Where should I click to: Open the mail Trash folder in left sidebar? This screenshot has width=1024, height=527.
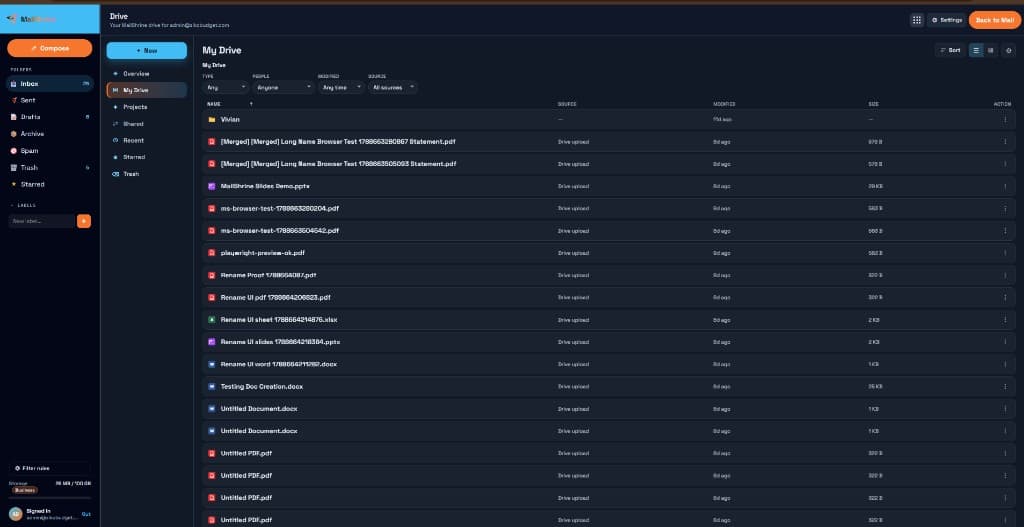pyautogui.click(x=50, y=168)
